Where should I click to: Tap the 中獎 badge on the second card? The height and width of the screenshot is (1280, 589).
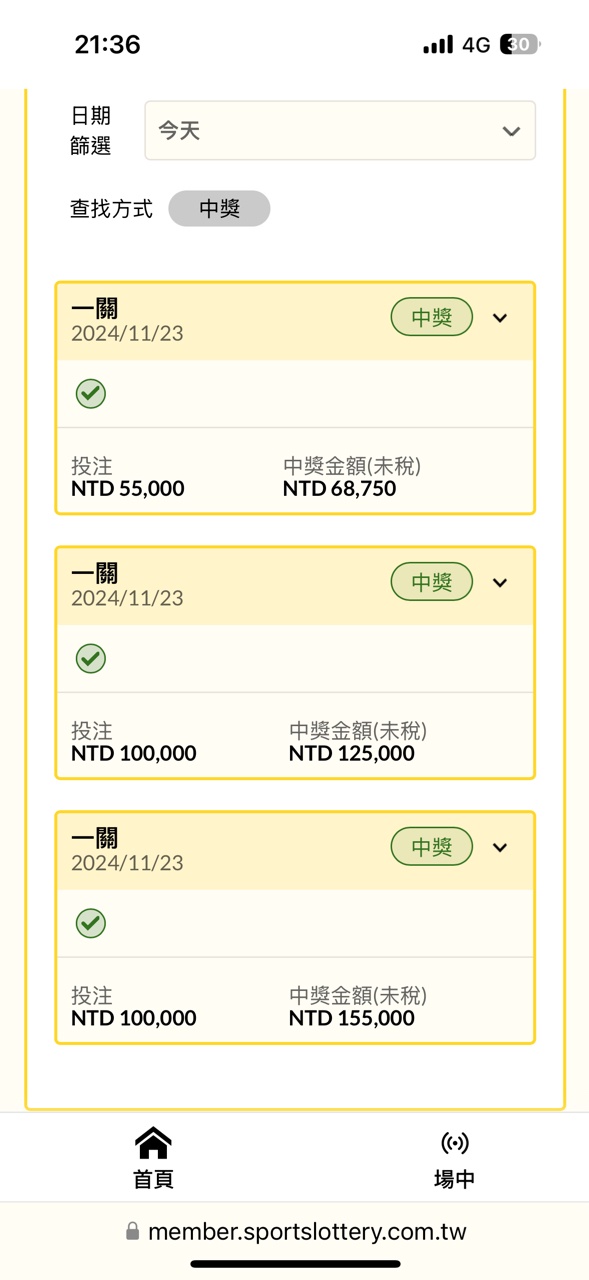coord(432,582)
